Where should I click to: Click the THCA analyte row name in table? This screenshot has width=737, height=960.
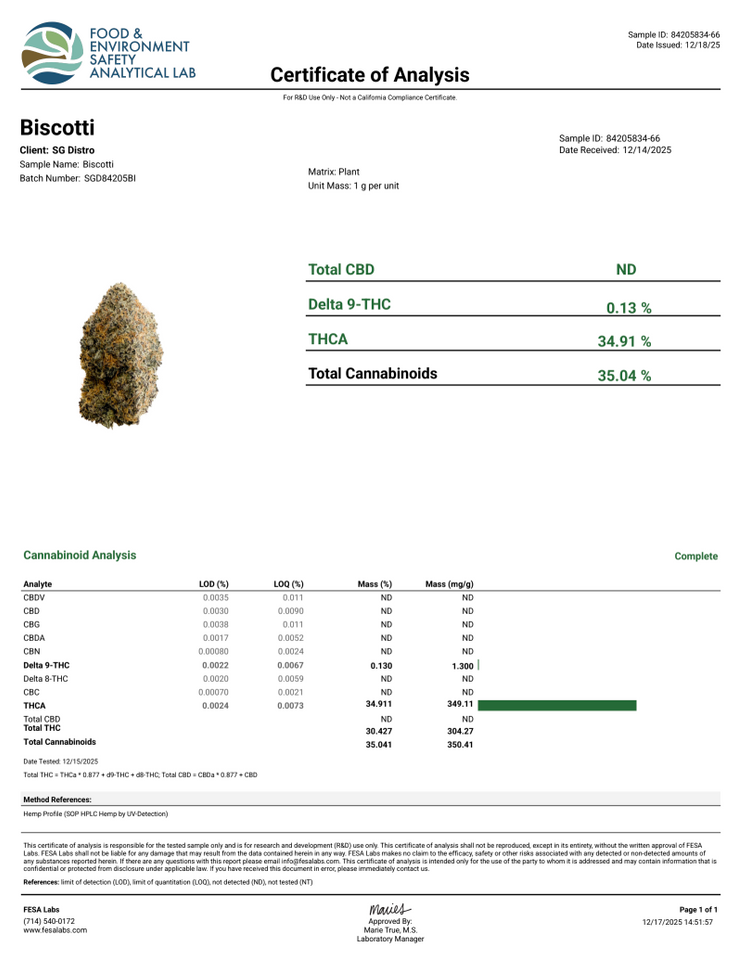pos(34,706)
